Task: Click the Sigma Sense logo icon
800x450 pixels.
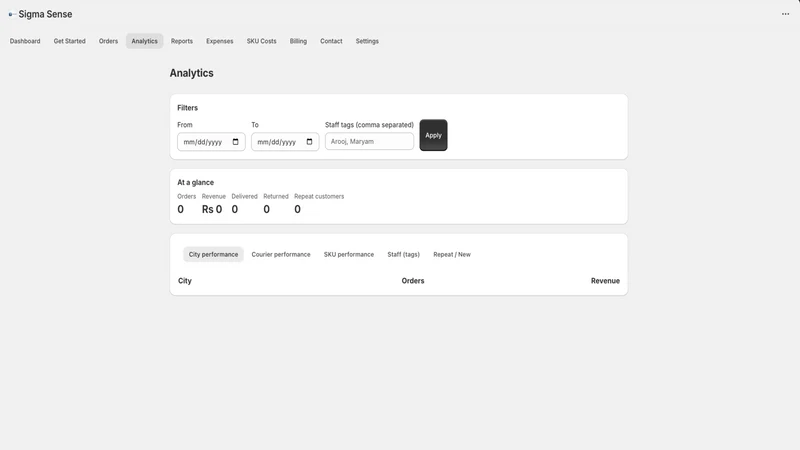Action: (x=12, y=14)
